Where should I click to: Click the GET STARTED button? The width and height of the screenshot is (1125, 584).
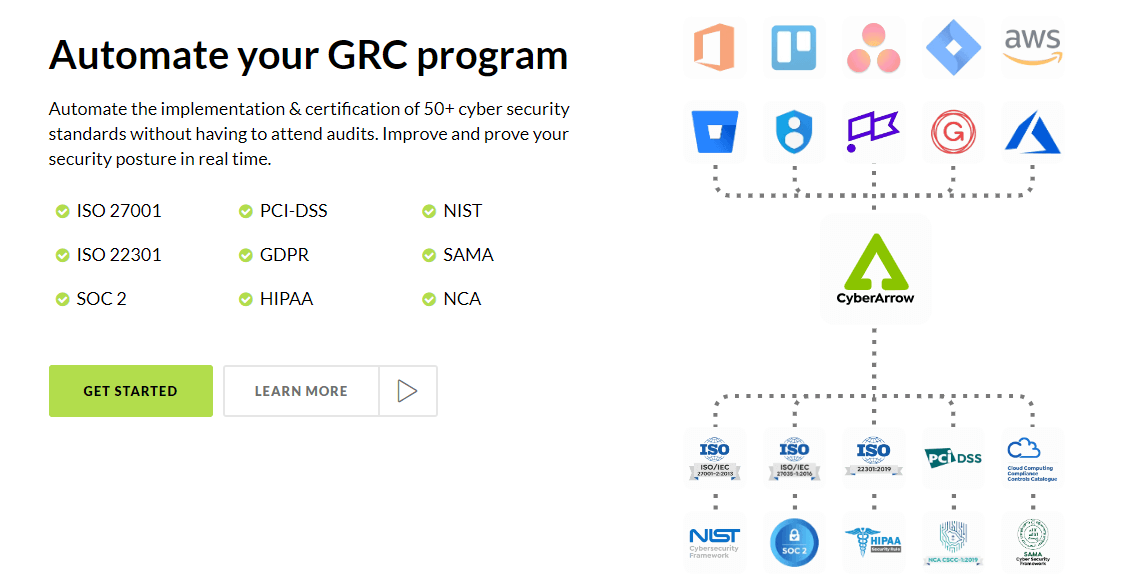point(130,390)
